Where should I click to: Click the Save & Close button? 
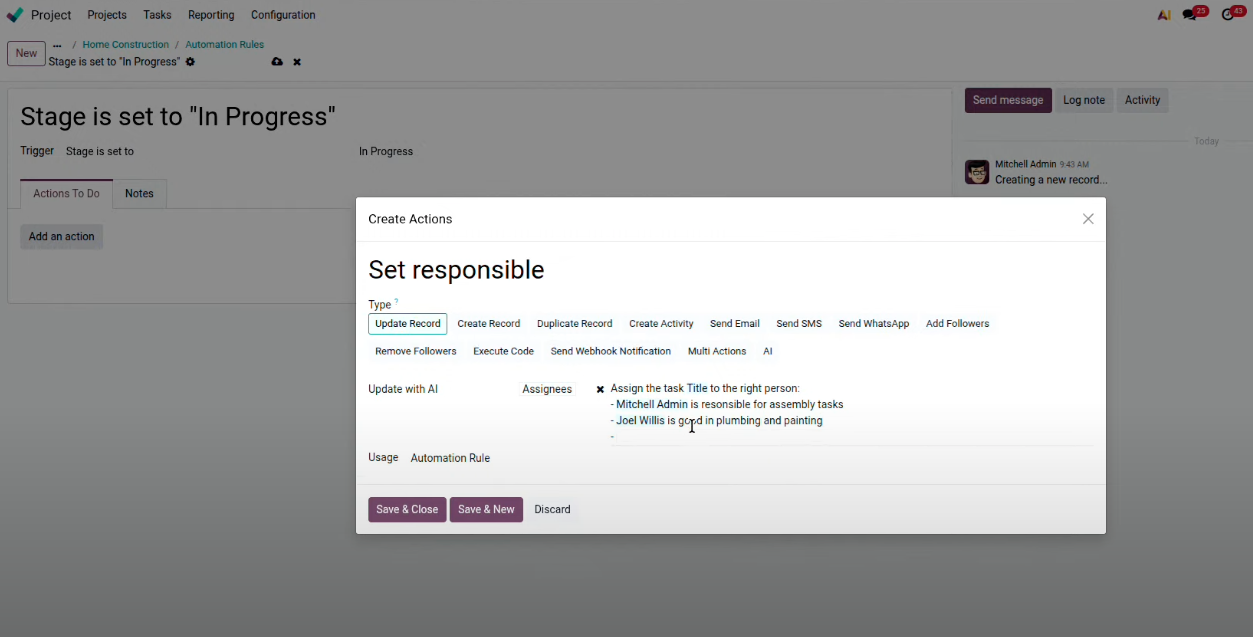pyautogui.click(x=407, y=510)
